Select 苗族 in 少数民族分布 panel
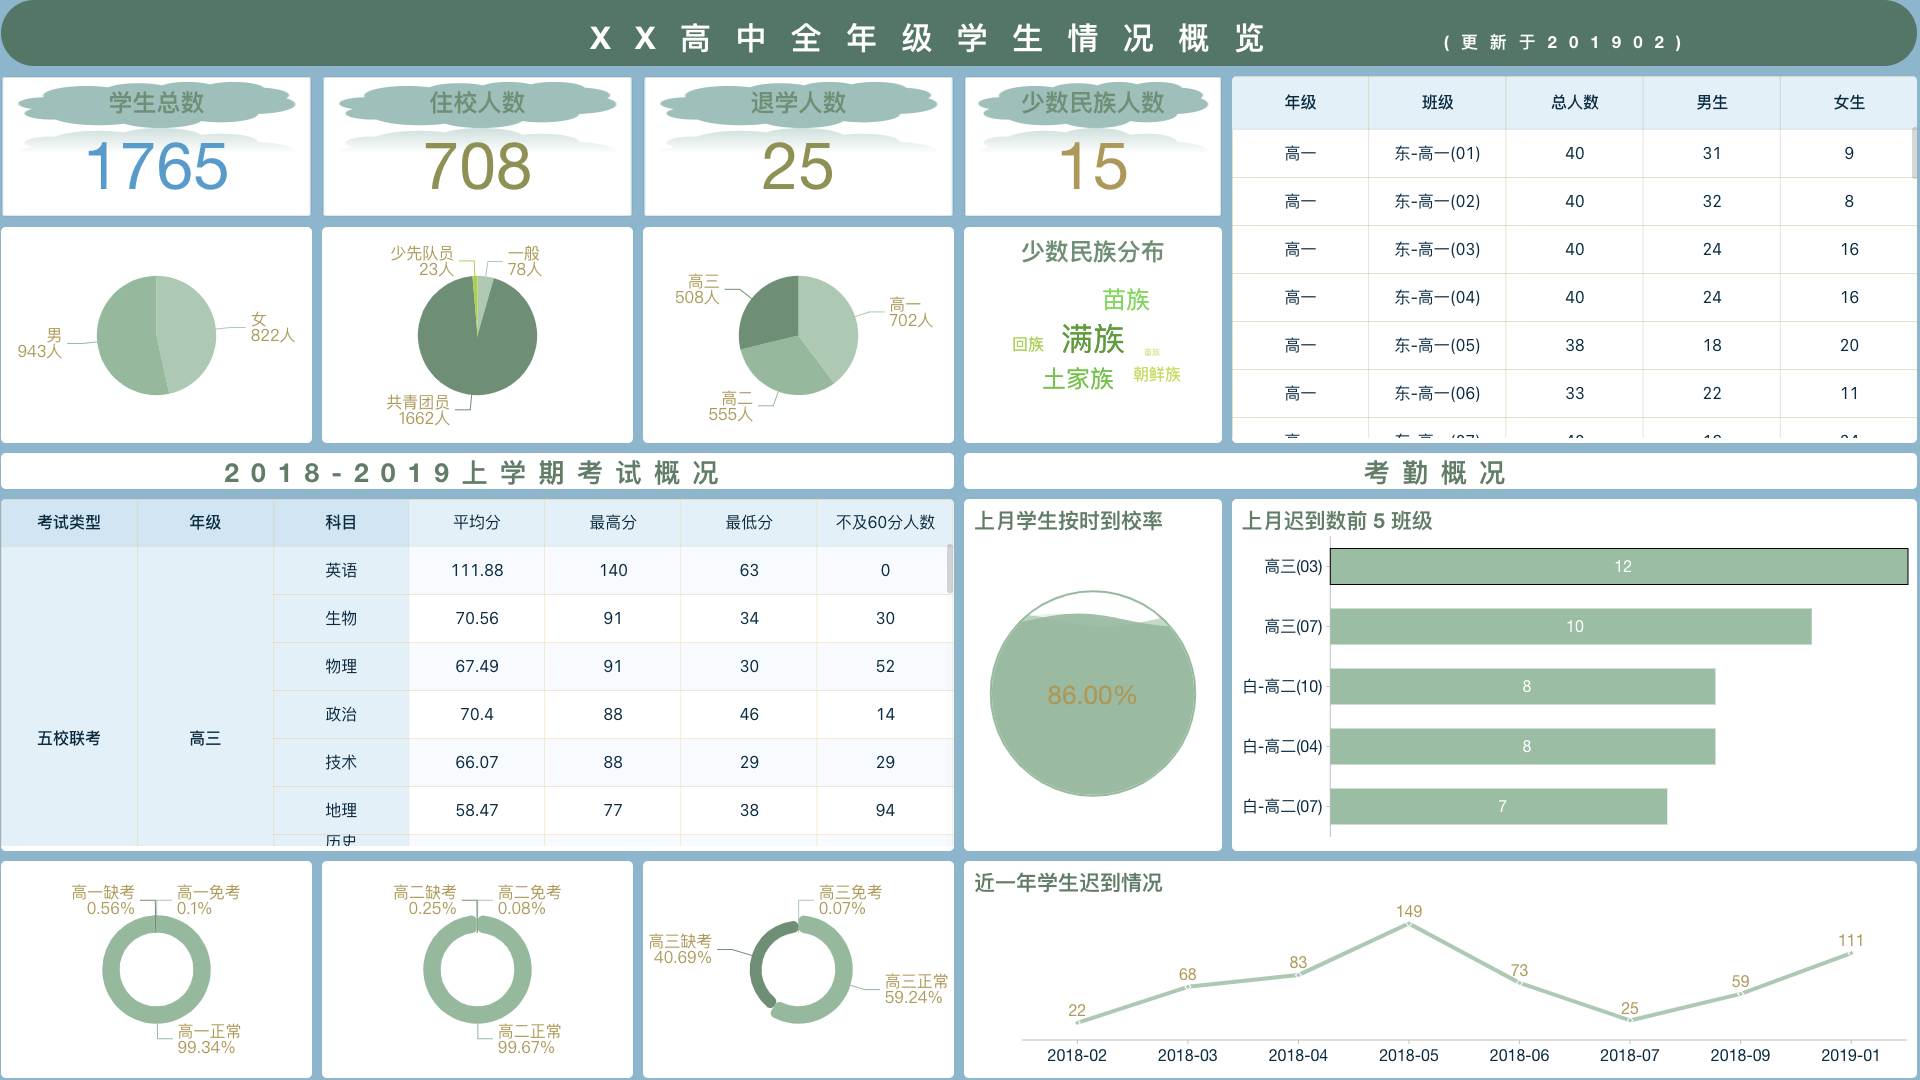Screen dimensions: 1920x1080 1124,299
